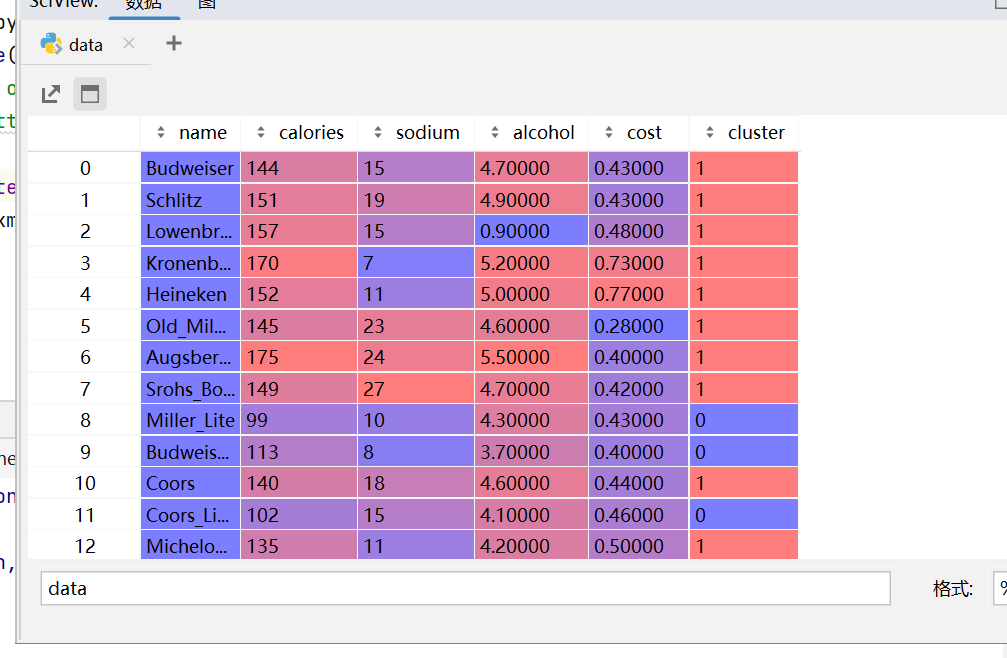Sort by the alcohol column arrows

[x=495, y=133]
